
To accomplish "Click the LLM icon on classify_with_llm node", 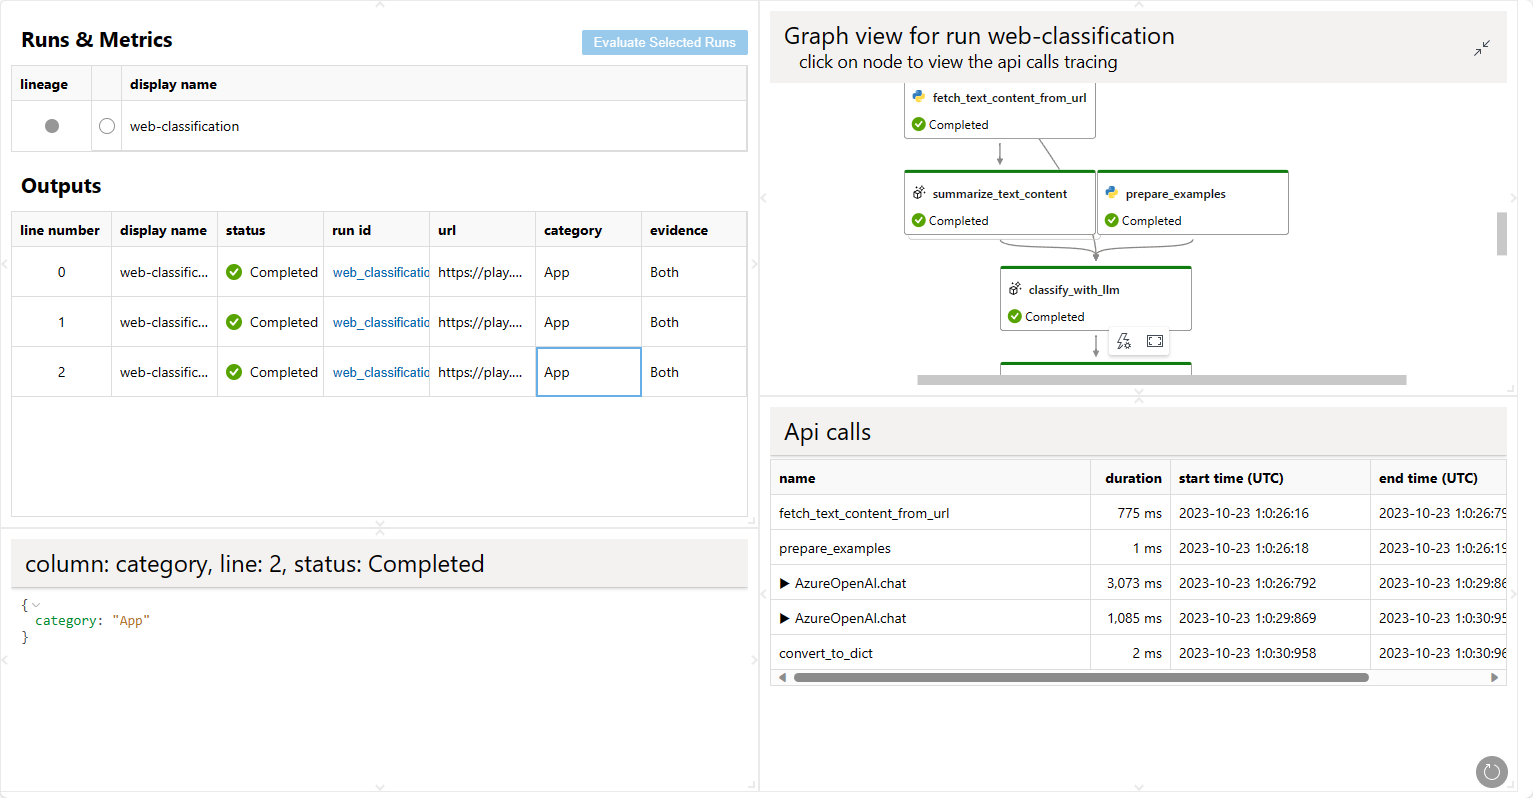I will 1015,289.
